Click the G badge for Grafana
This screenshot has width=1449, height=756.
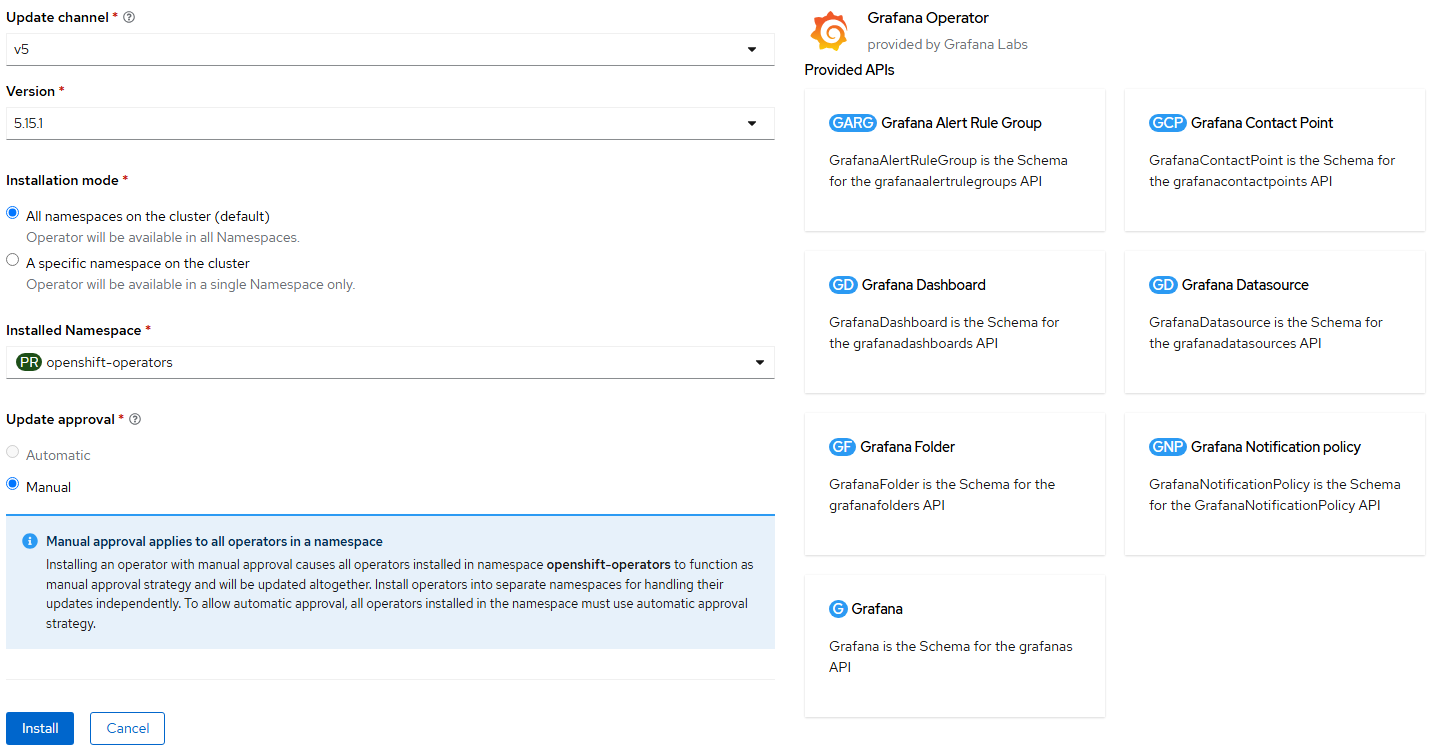point(840,608)
